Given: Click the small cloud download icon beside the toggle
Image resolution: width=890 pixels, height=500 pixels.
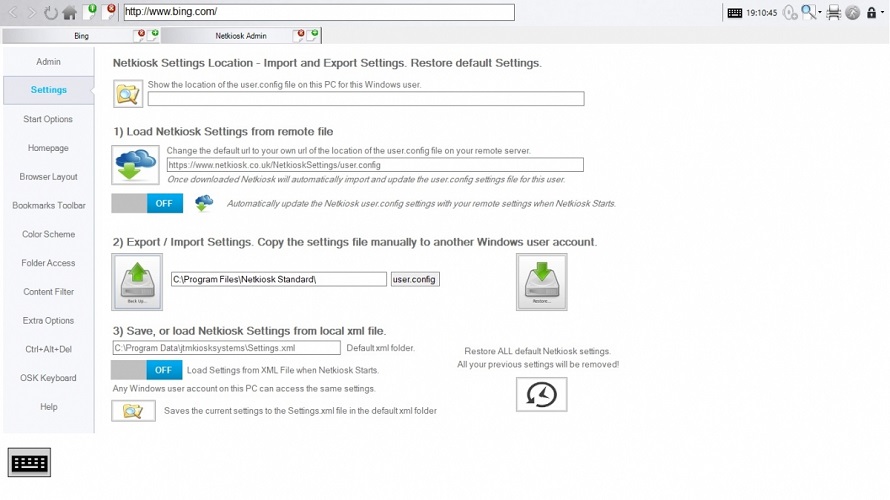Looking at the screenshot, I should [x=204, y=203].
